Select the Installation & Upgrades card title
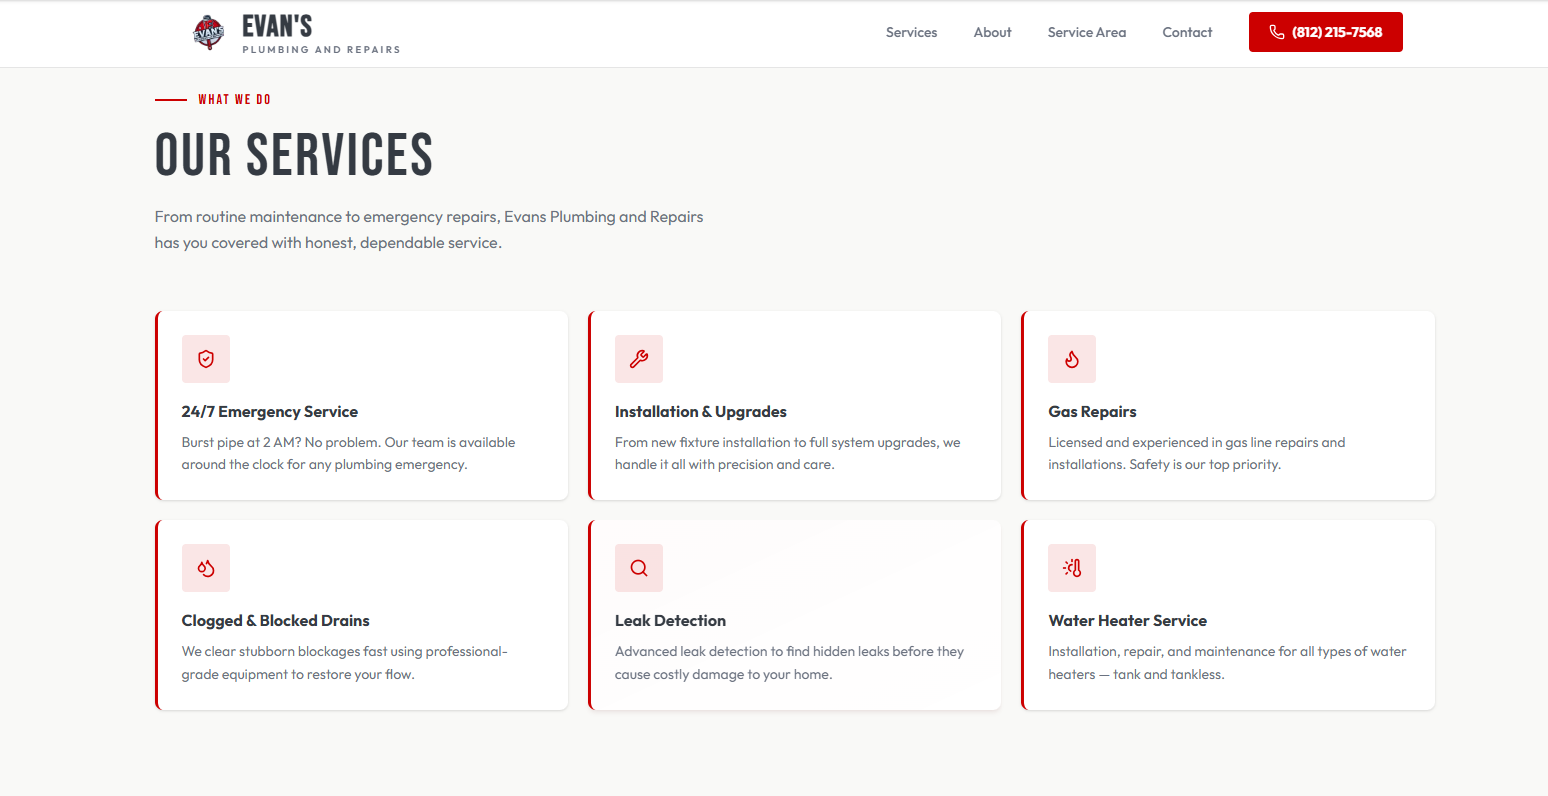Viewport: 1548px width, 796px height. tap(700, 412)
